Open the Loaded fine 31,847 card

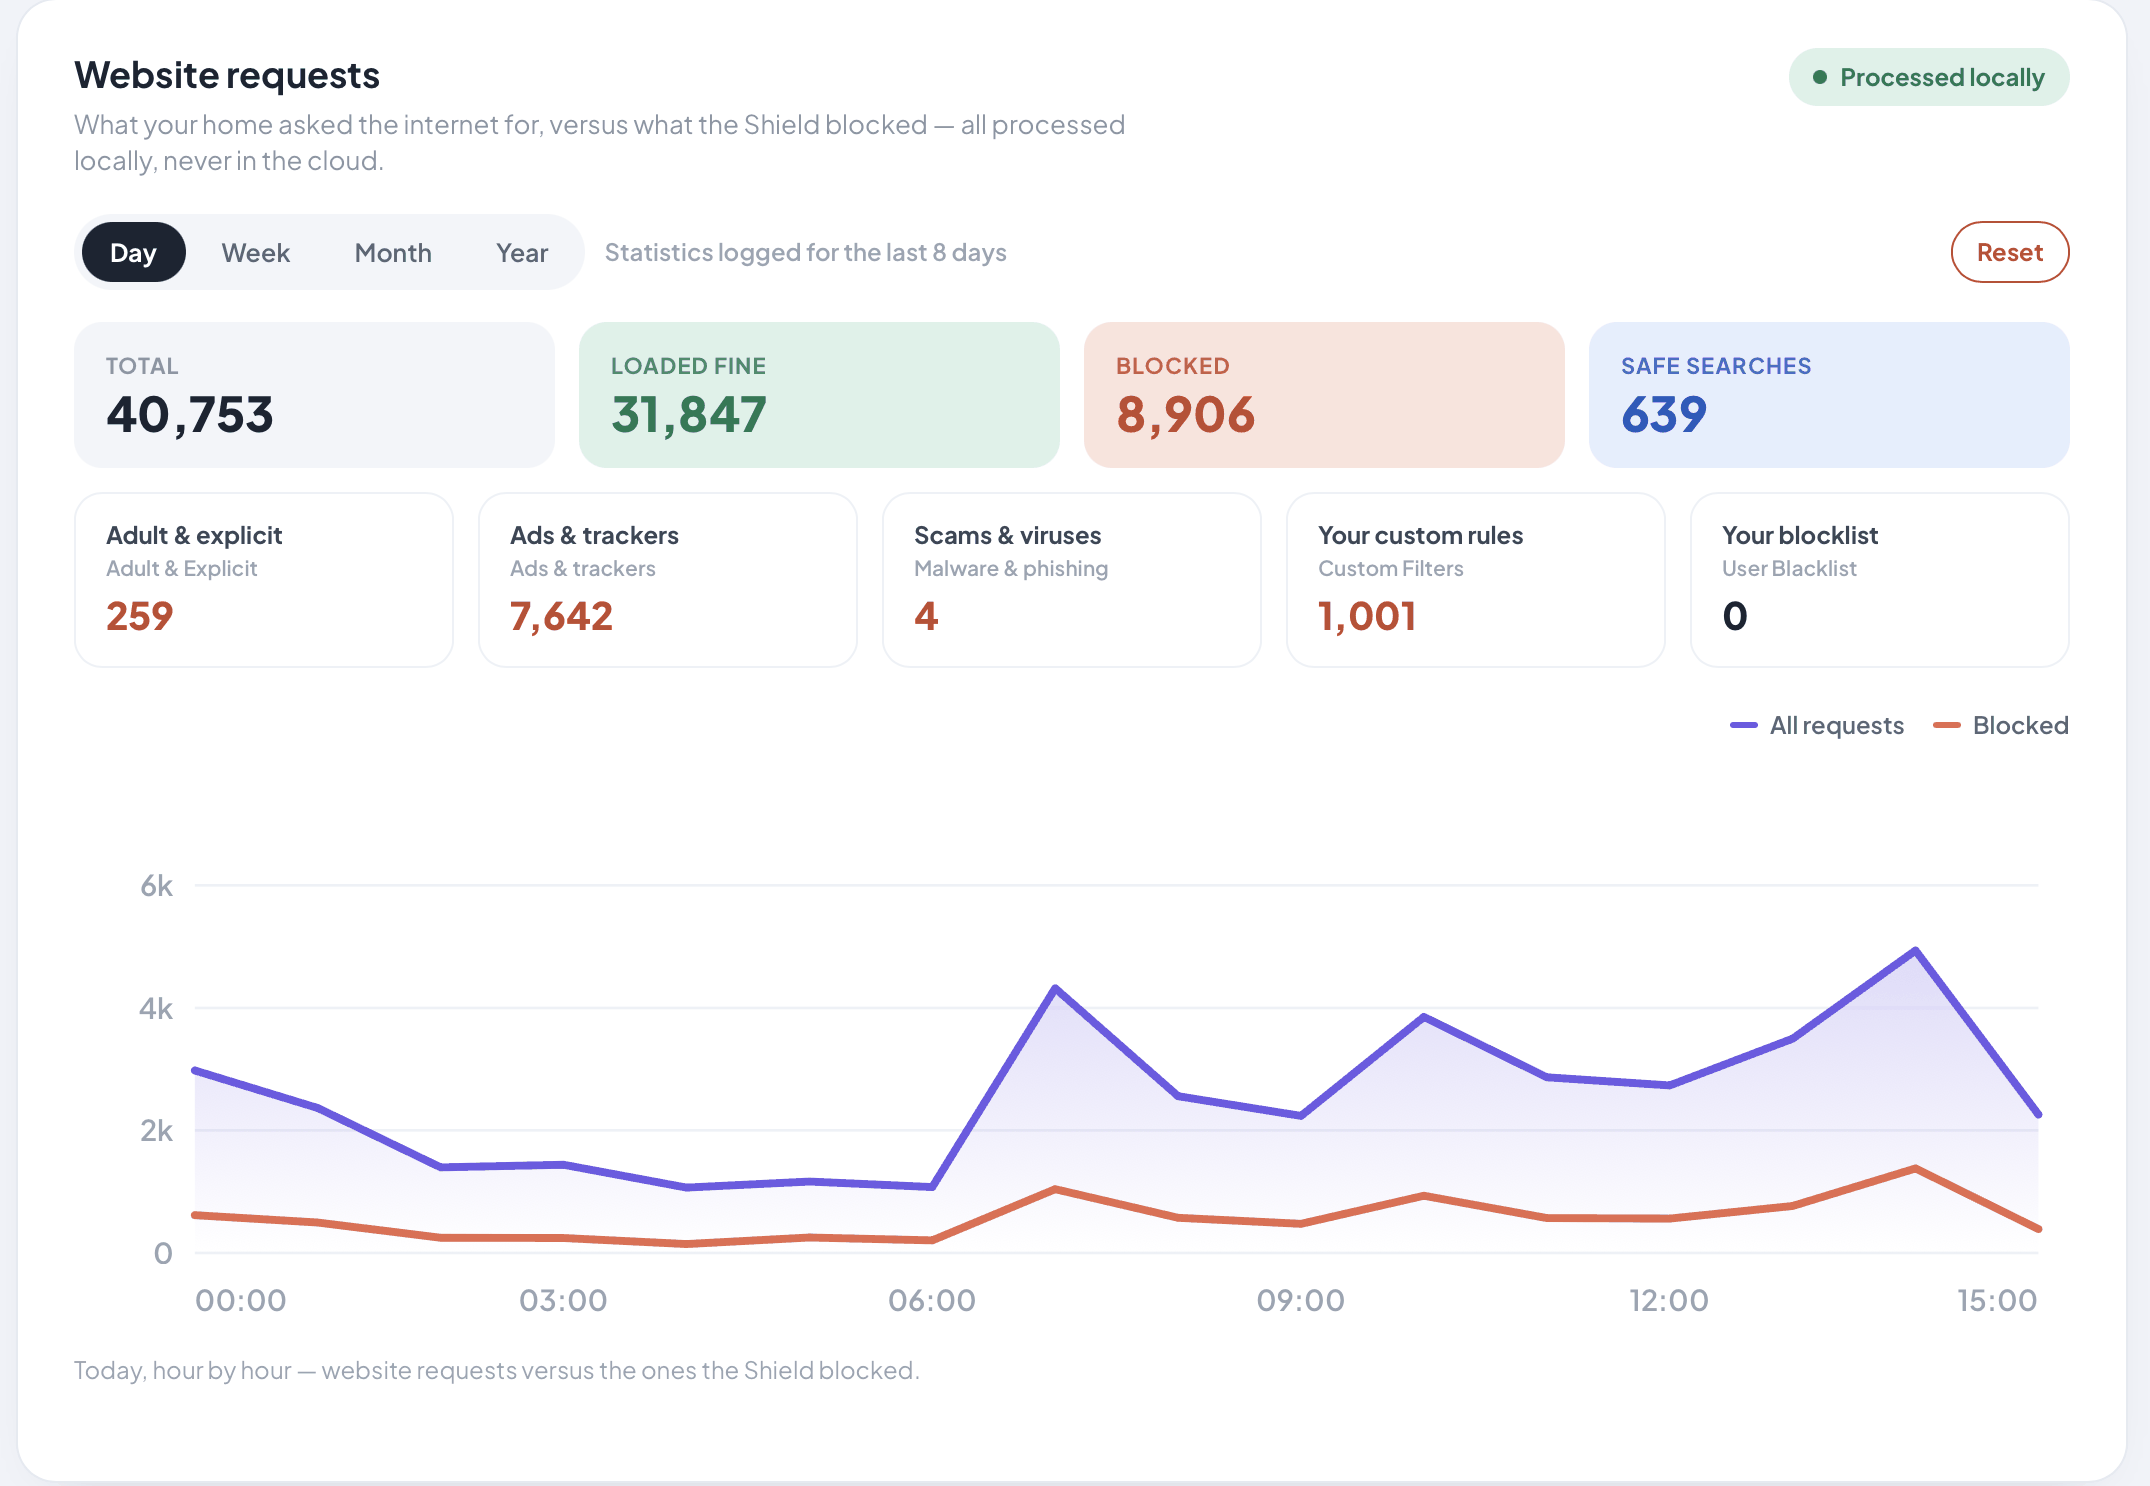[819, 395]
